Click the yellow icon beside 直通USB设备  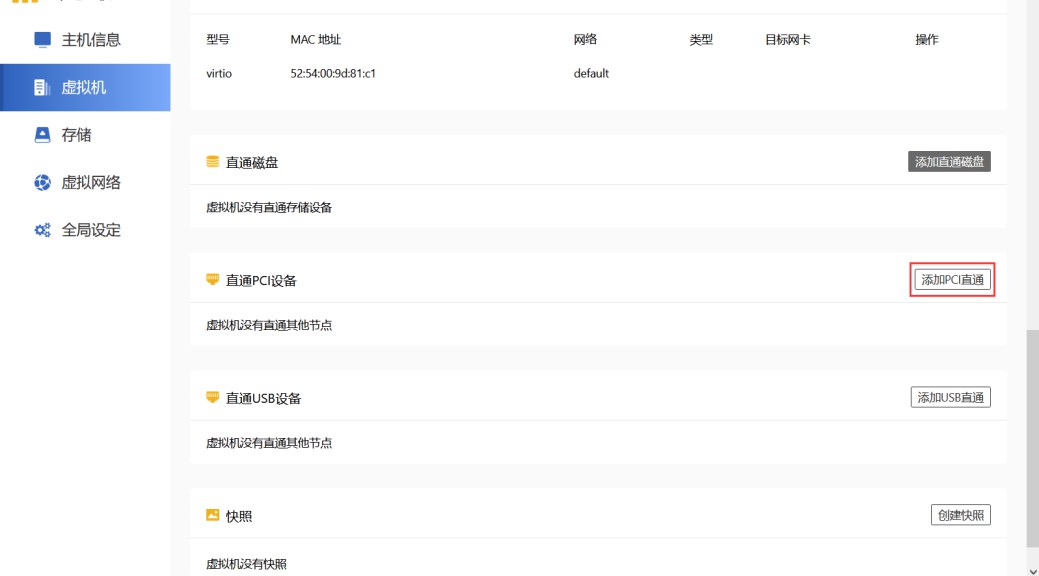pos(212,398)
